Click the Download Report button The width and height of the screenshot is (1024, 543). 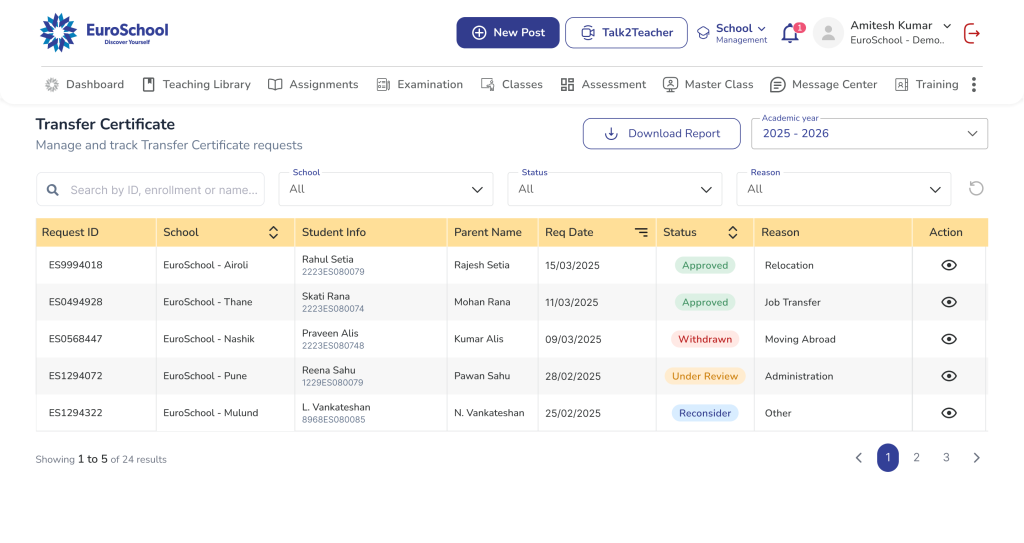662,134
